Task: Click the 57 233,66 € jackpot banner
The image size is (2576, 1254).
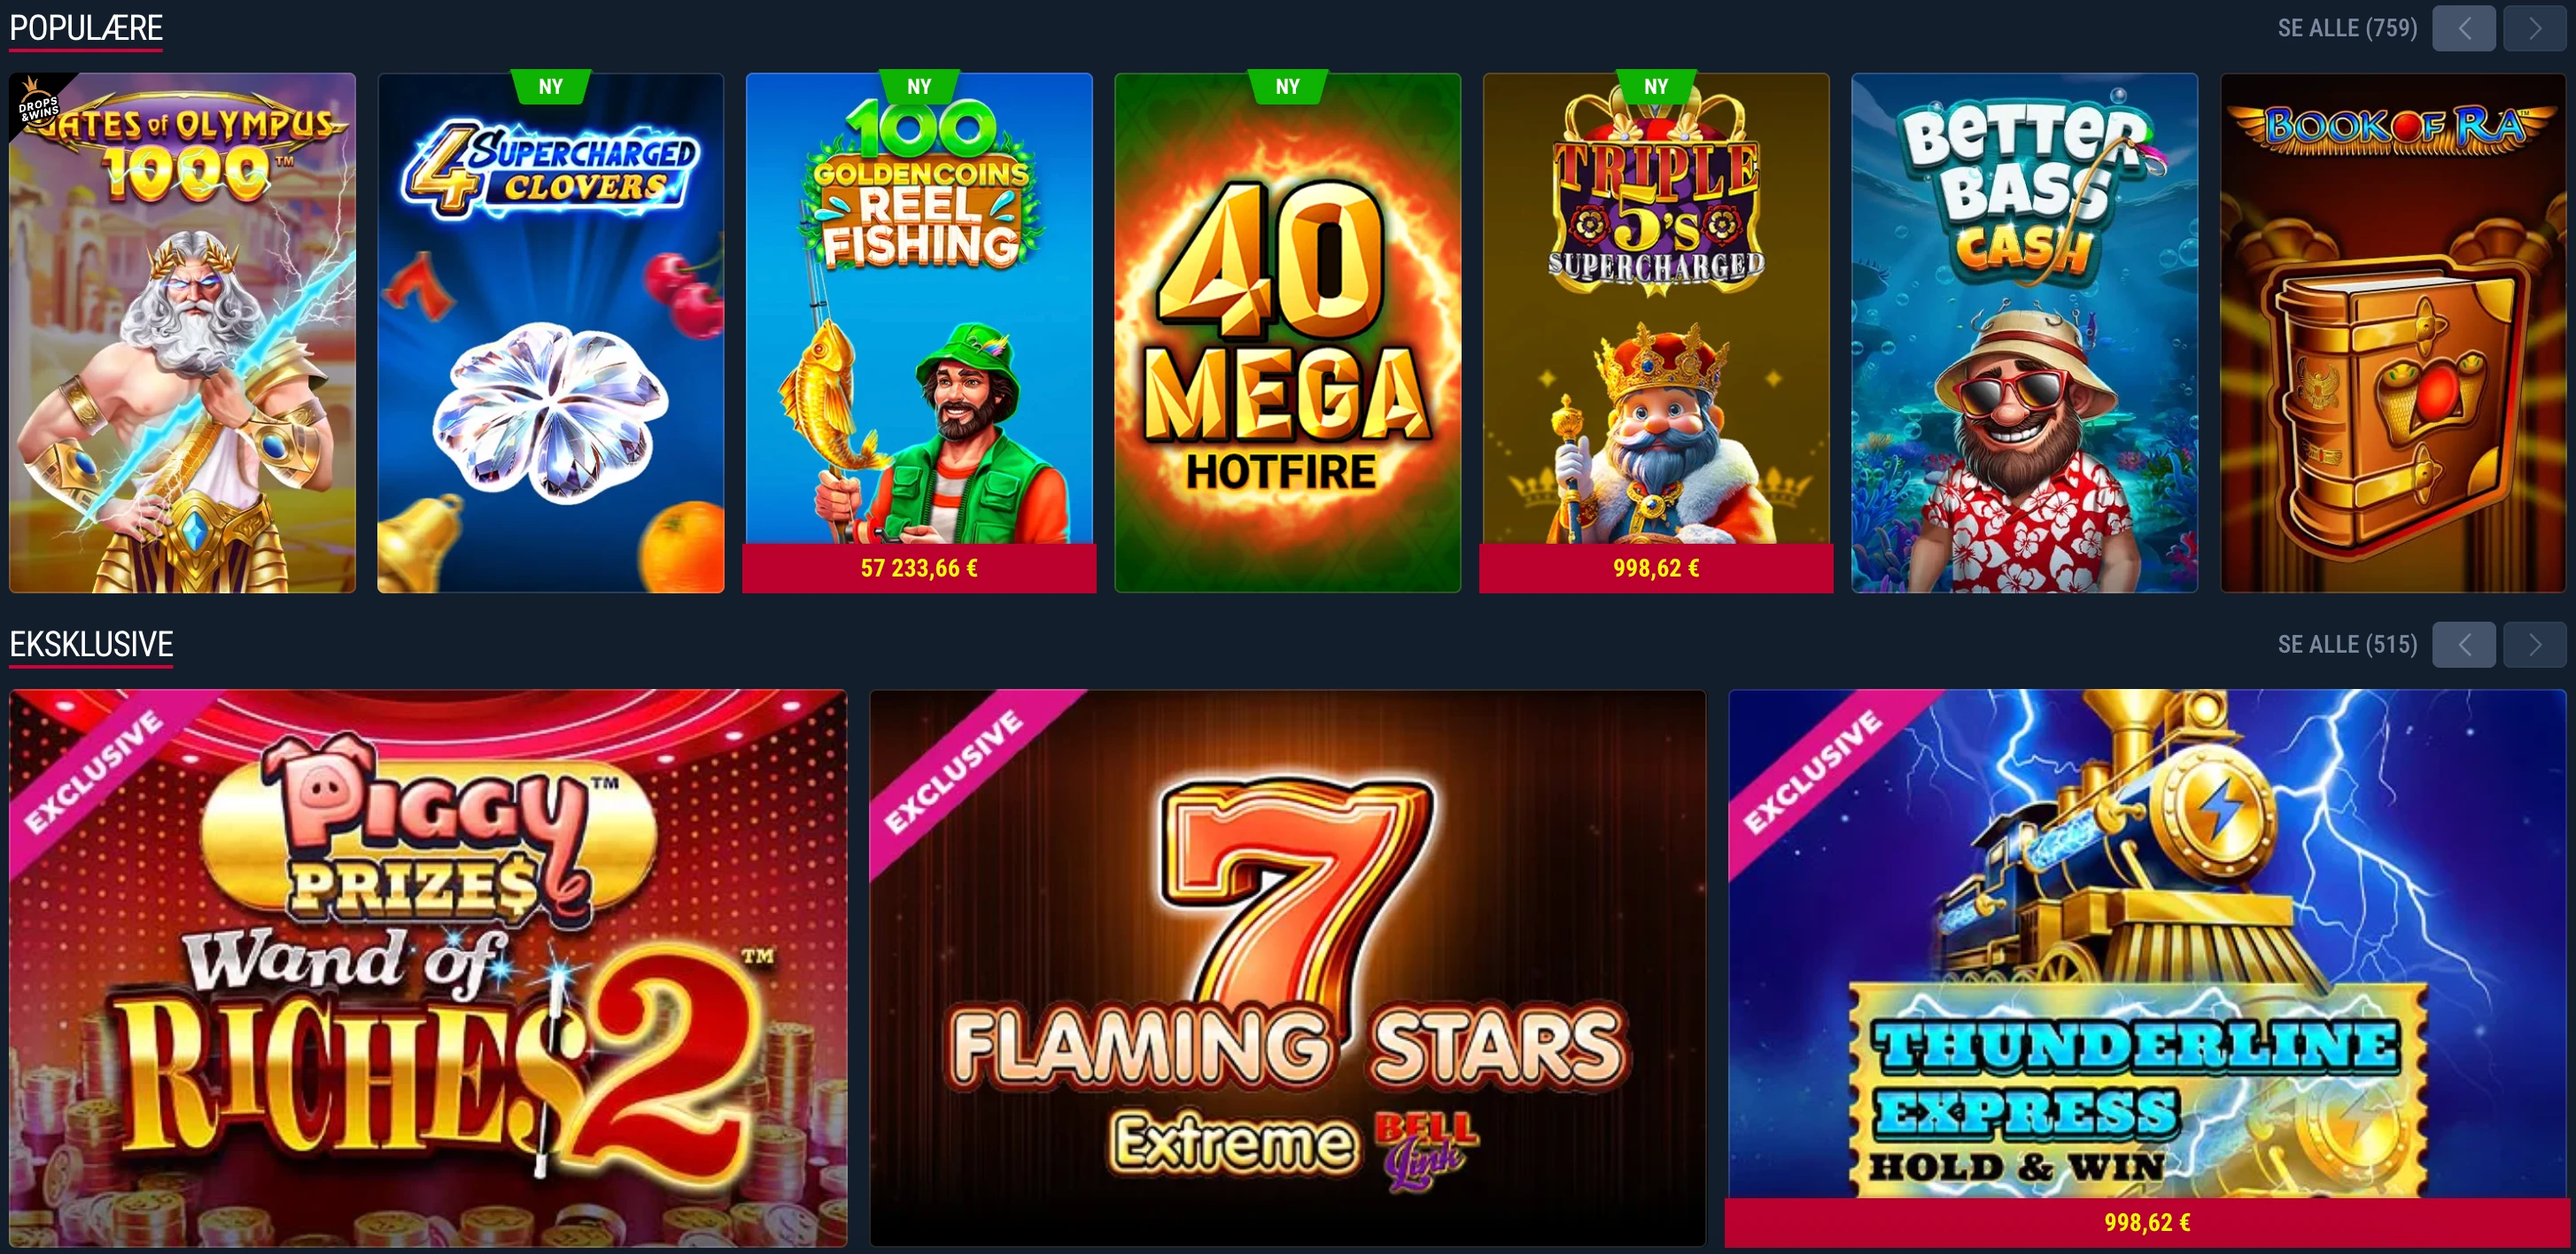Action: [919, 568]
